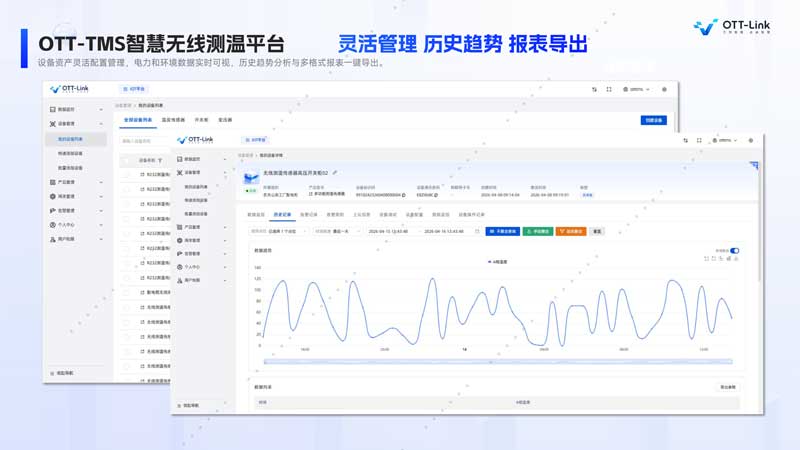Click the refresh icon in the back window header

point(594,89)
